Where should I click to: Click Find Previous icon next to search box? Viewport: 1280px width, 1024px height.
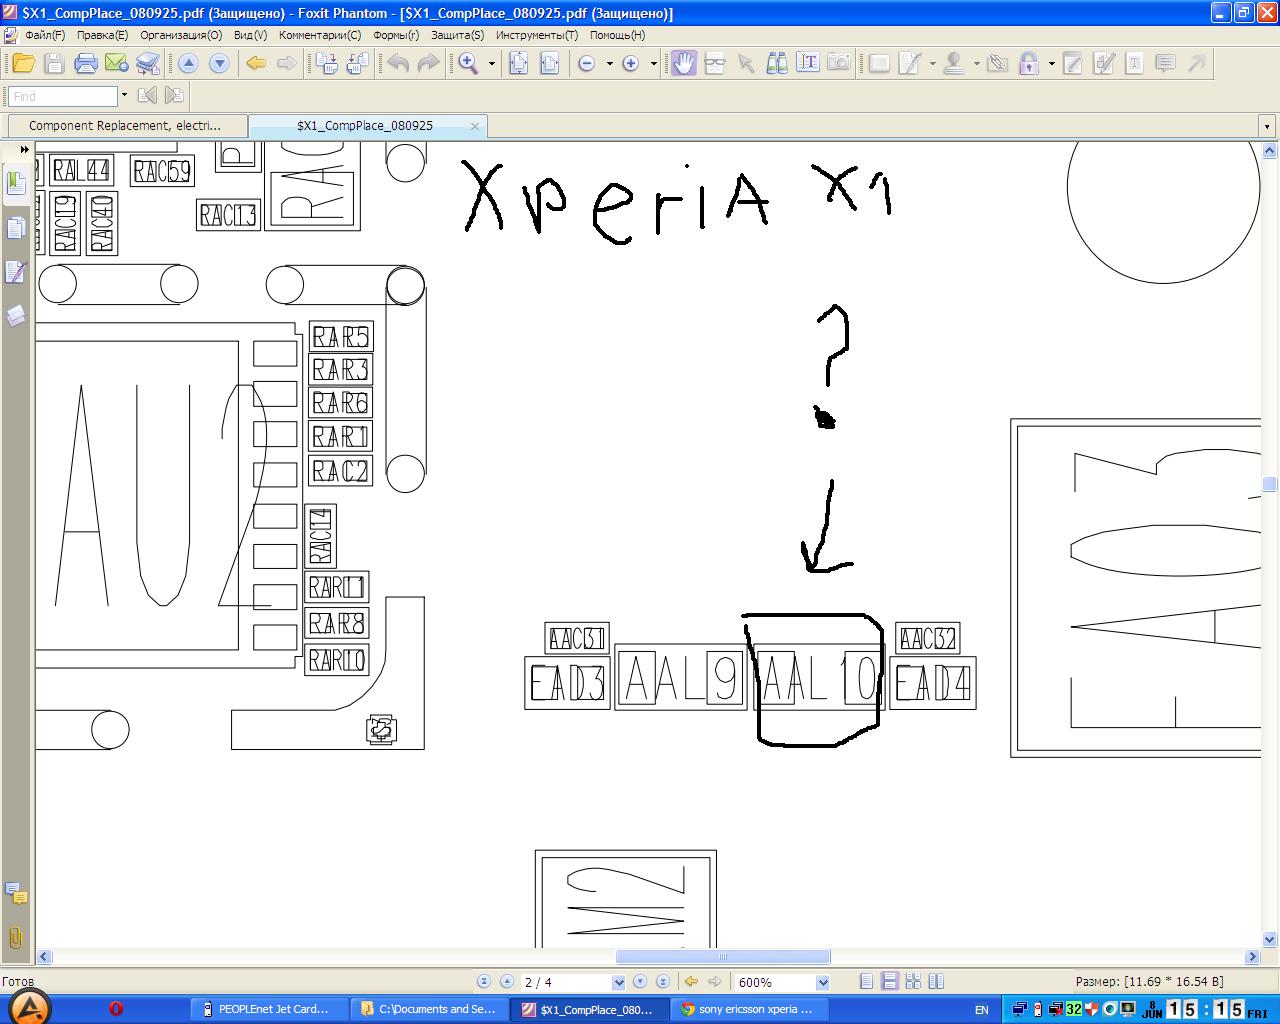(147, 96)
